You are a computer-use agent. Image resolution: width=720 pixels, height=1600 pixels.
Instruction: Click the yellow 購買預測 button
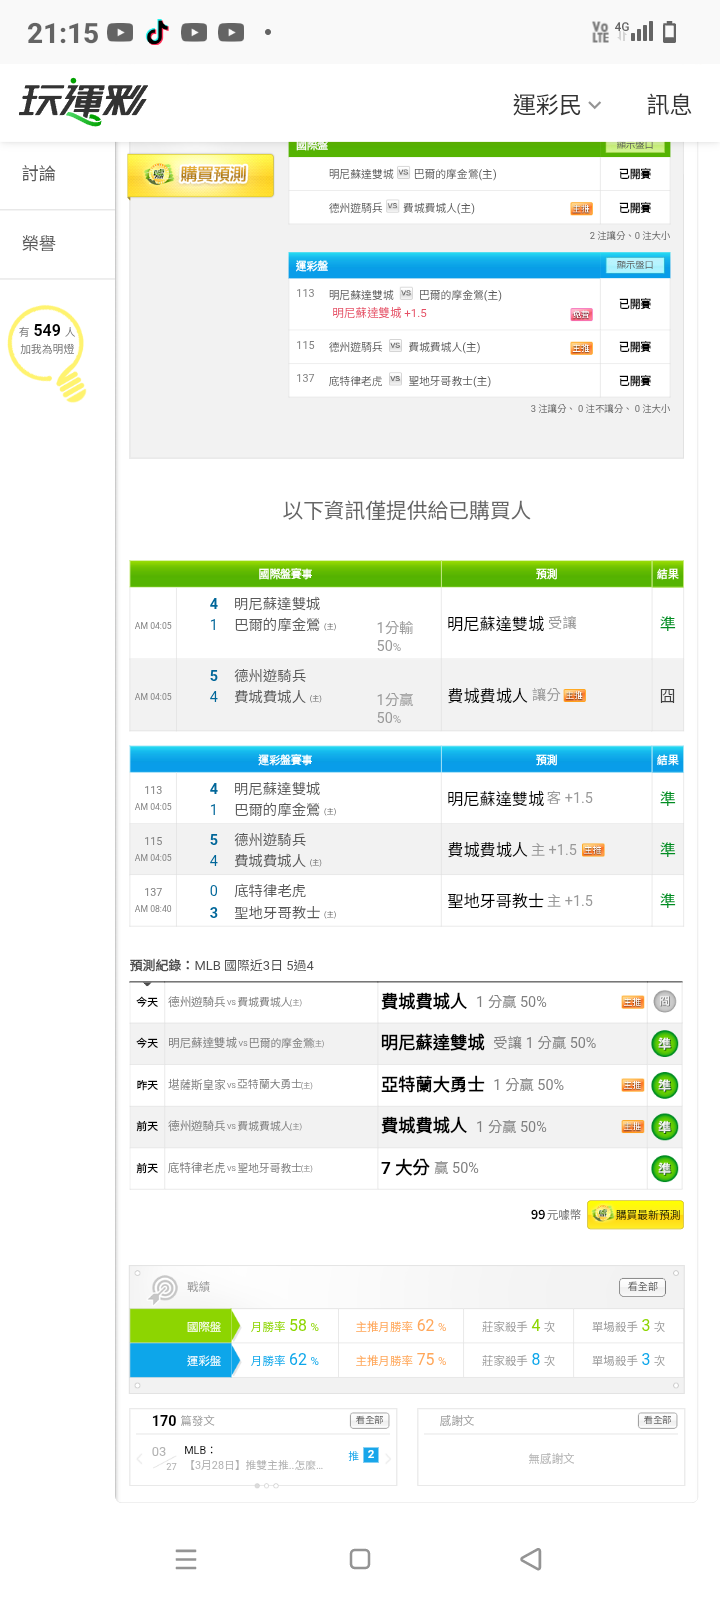[200, 175]
